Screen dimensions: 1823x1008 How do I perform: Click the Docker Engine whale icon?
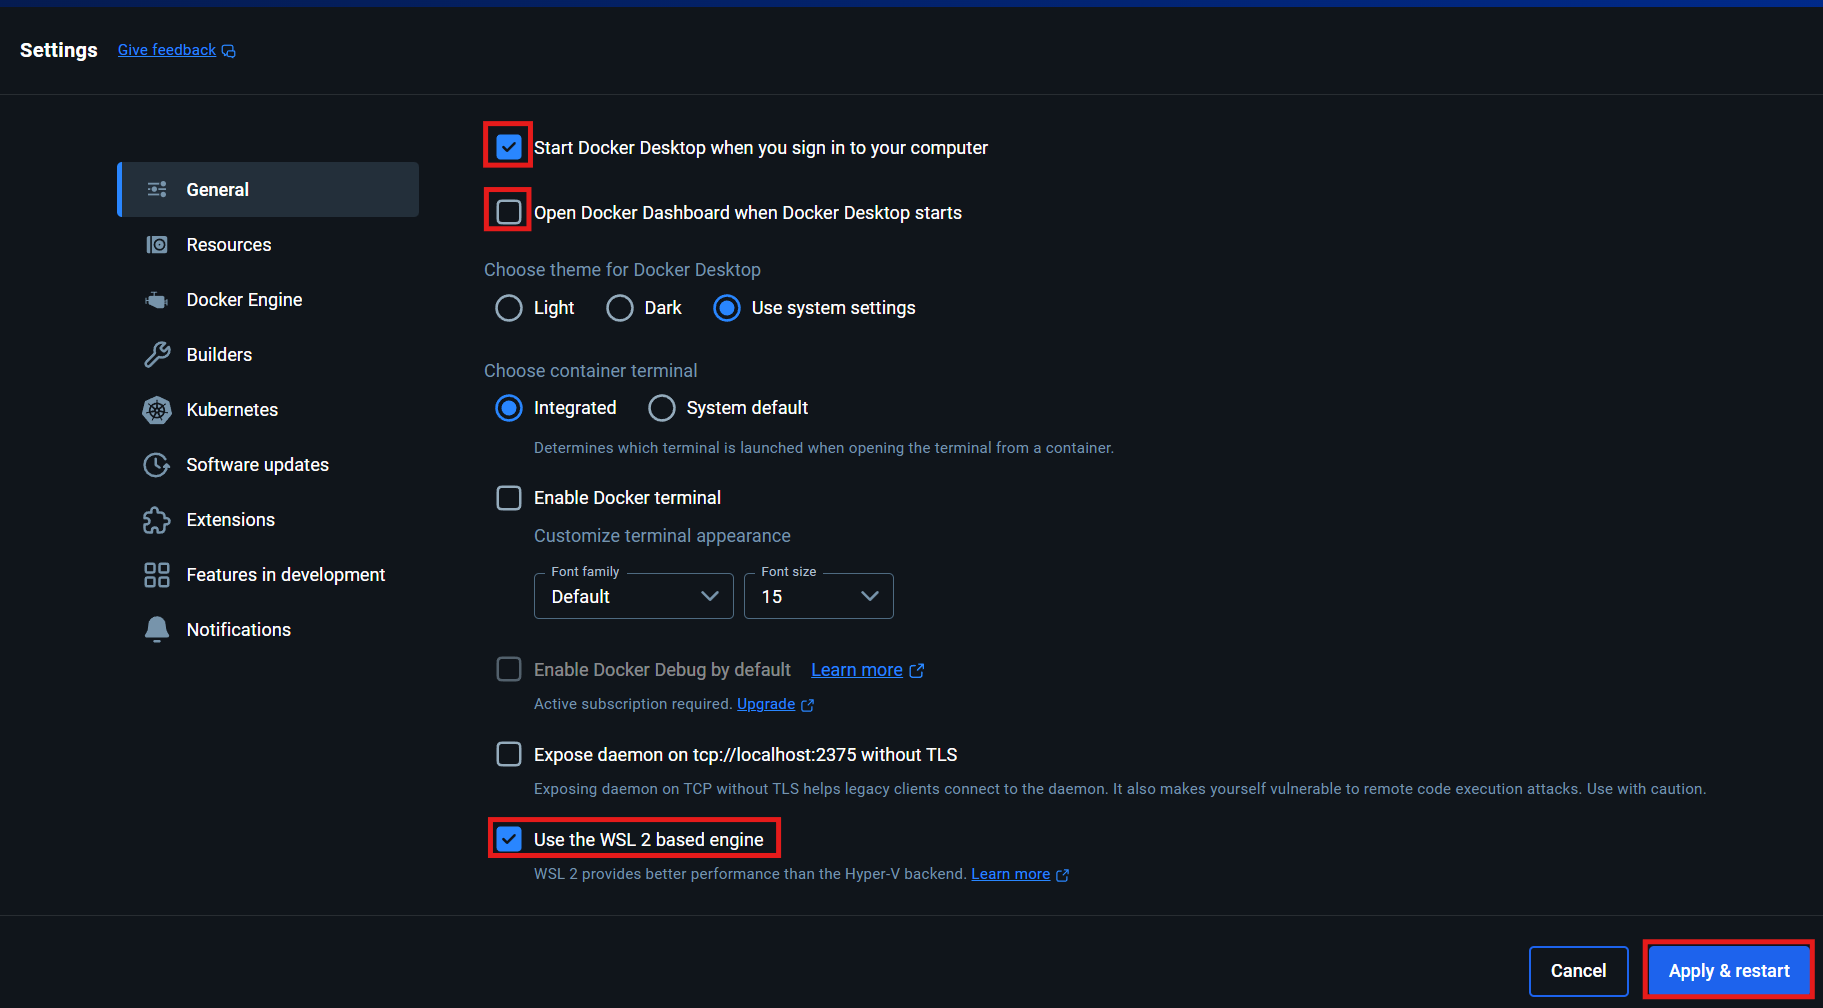pos(157,300)
